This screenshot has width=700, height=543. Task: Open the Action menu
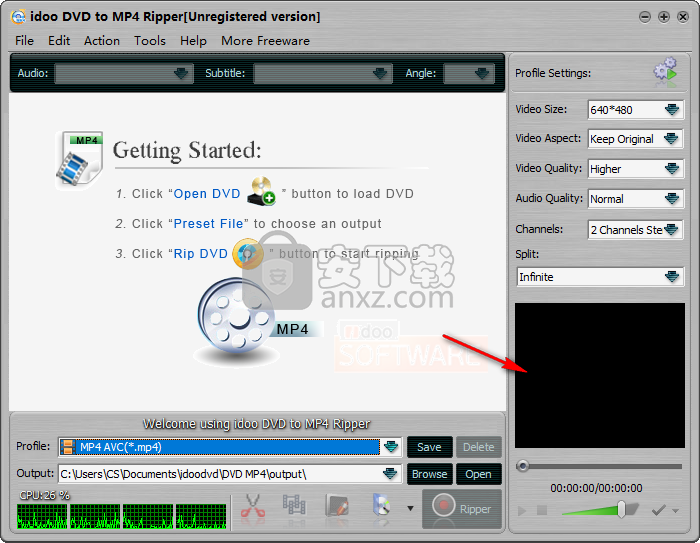(x=102, y=41)
